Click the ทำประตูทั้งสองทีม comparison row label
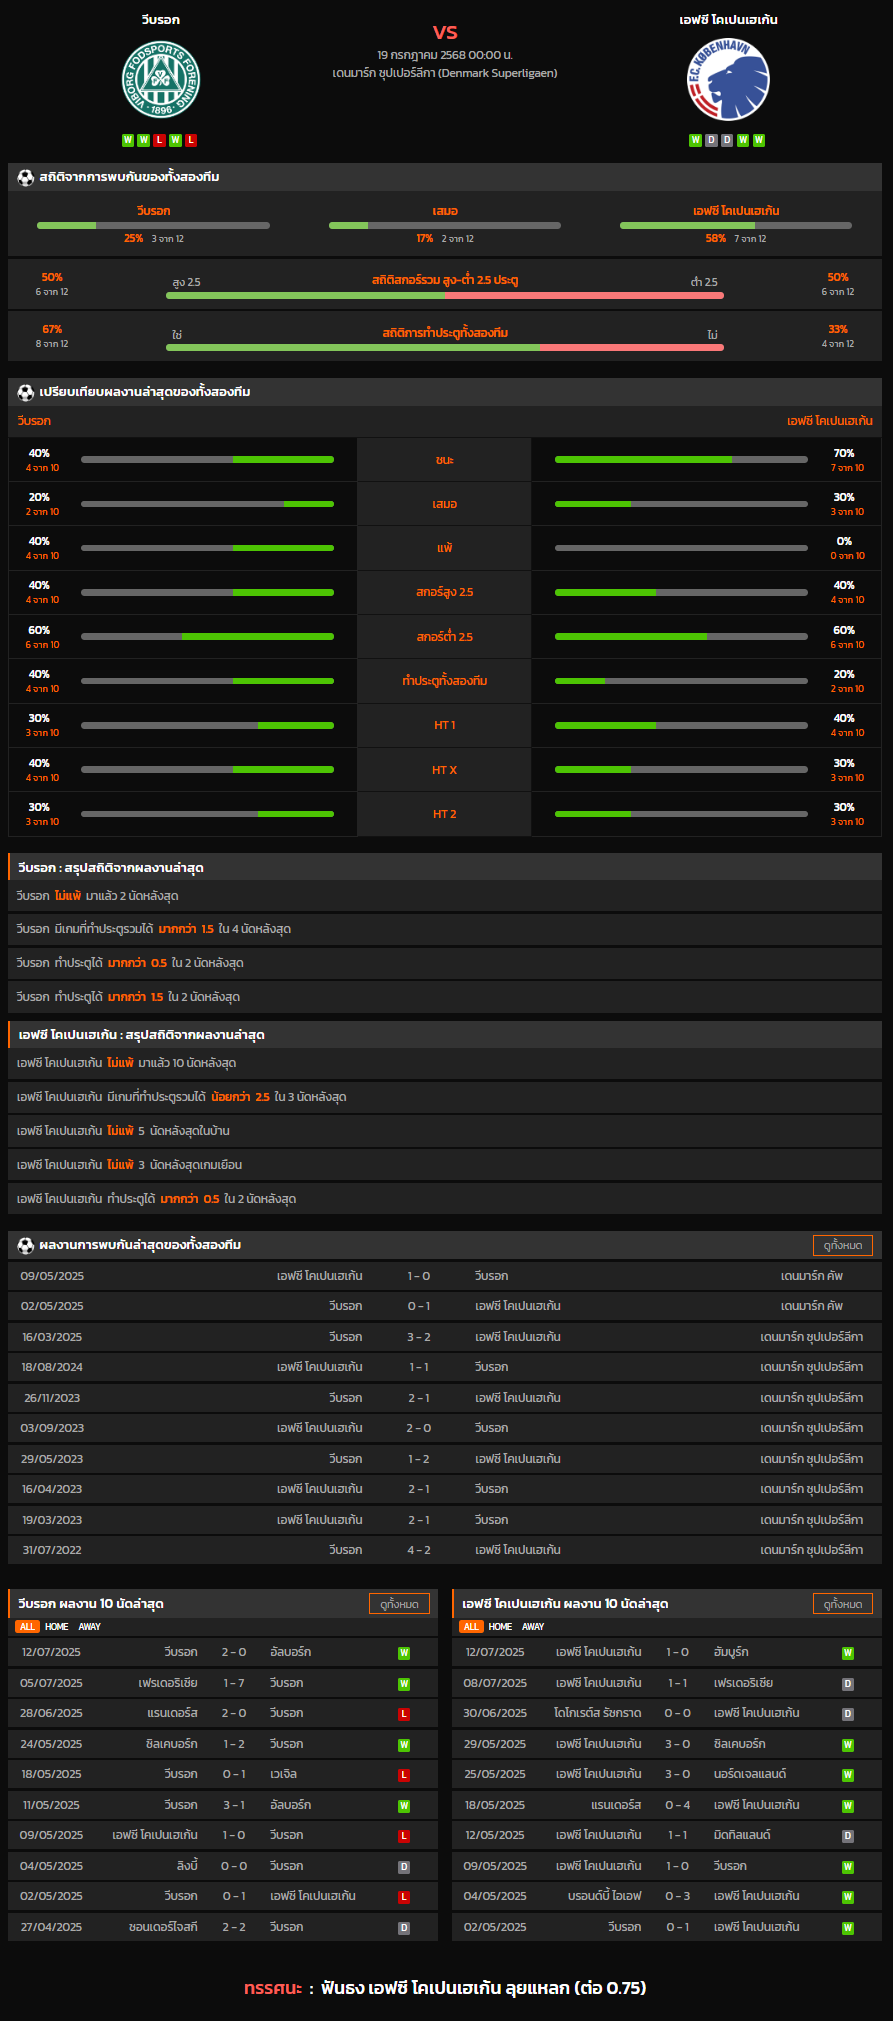The height and width of the screenshot is (2021, 893). [x=445, y=681]
